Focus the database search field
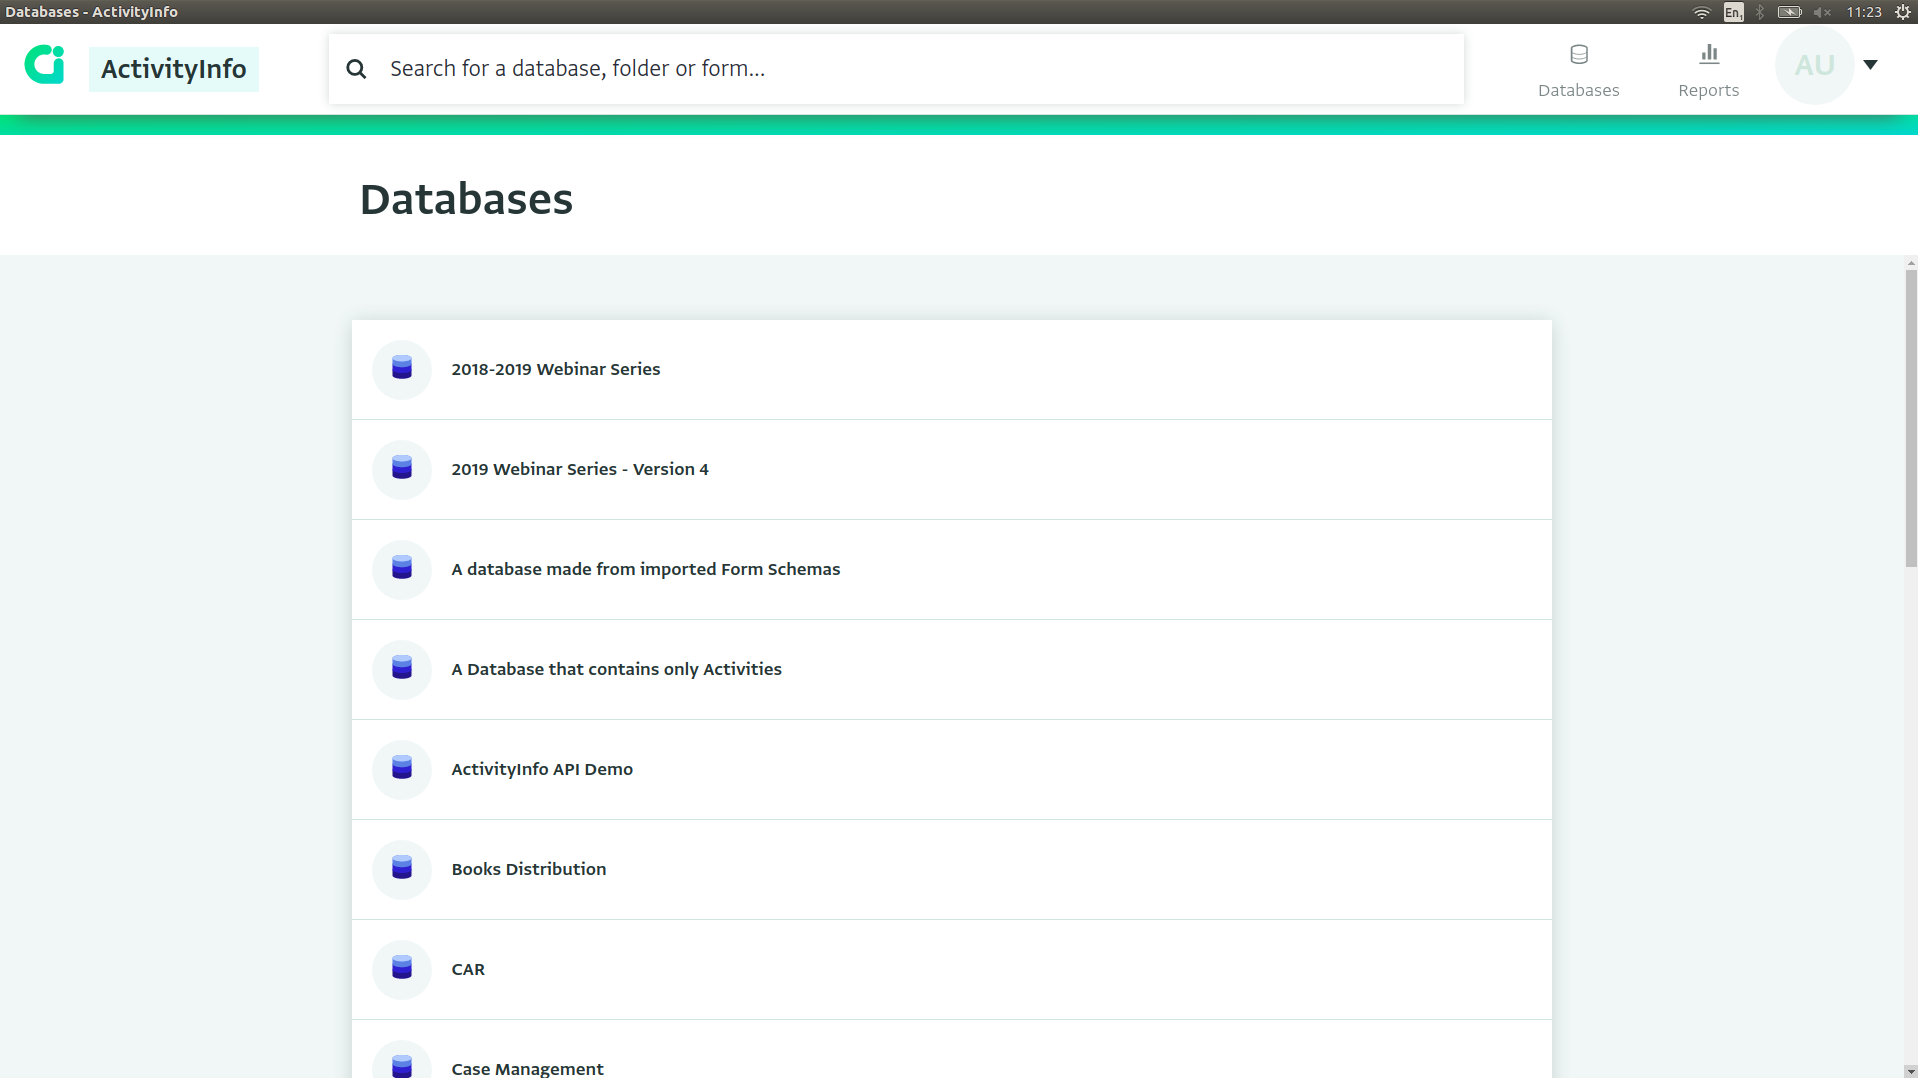Viewport: 1918px width, 1078px height. (896, 69)
